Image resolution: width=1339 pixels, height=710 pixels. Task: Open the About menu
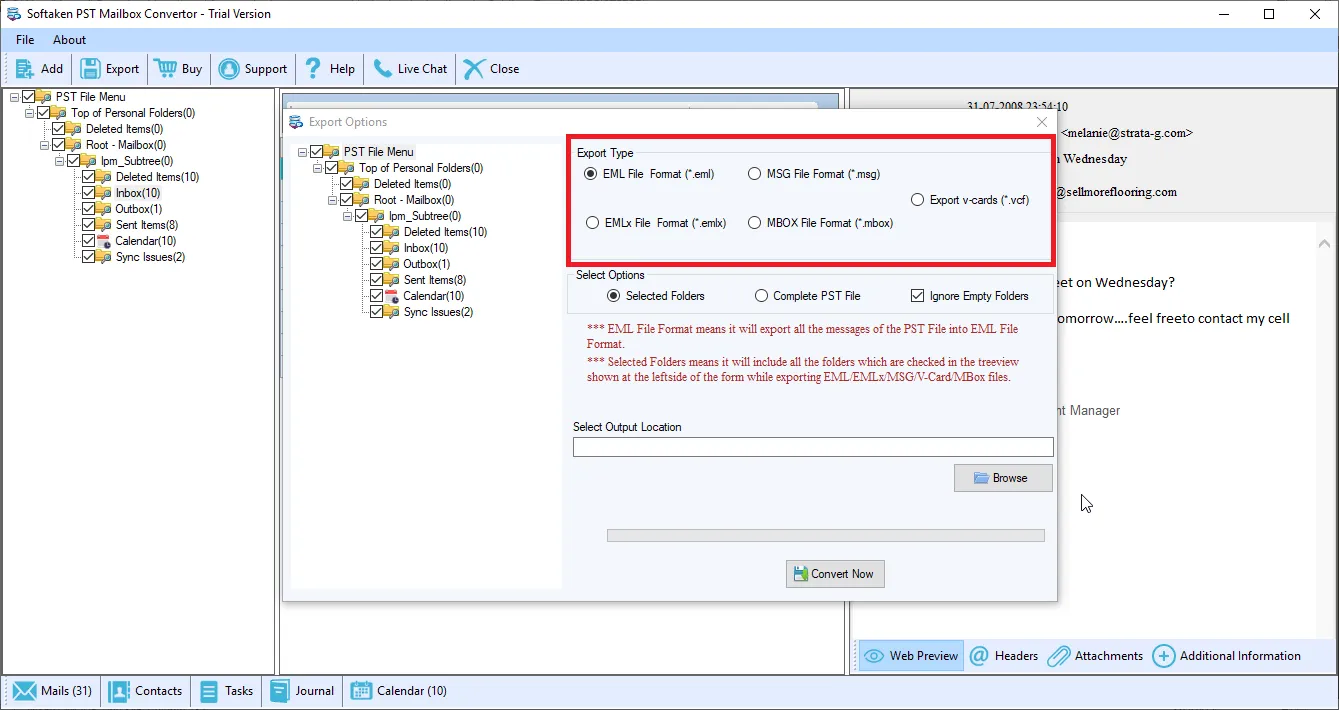[70, 40]
